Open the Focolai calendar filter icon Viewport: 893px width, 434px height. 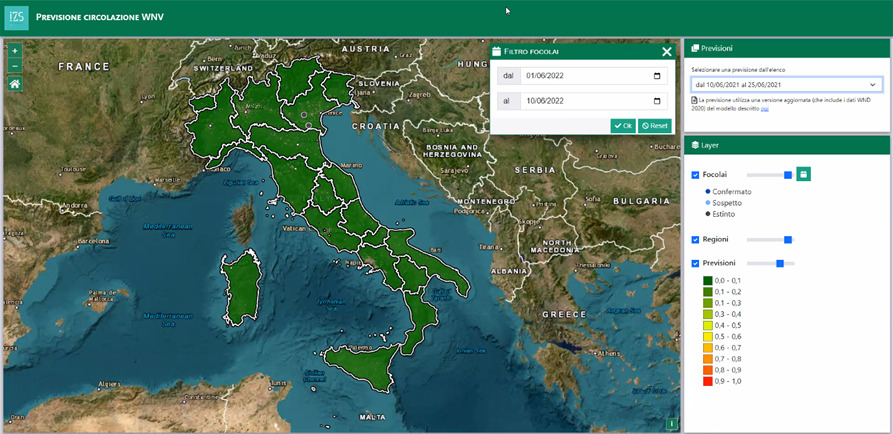point(803,174)
